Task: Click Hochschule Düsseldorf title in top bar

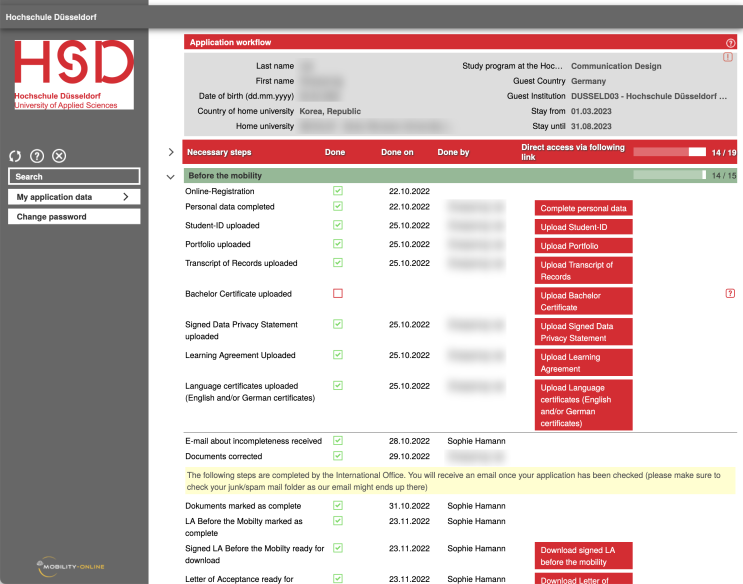Action: coord(51,17)
